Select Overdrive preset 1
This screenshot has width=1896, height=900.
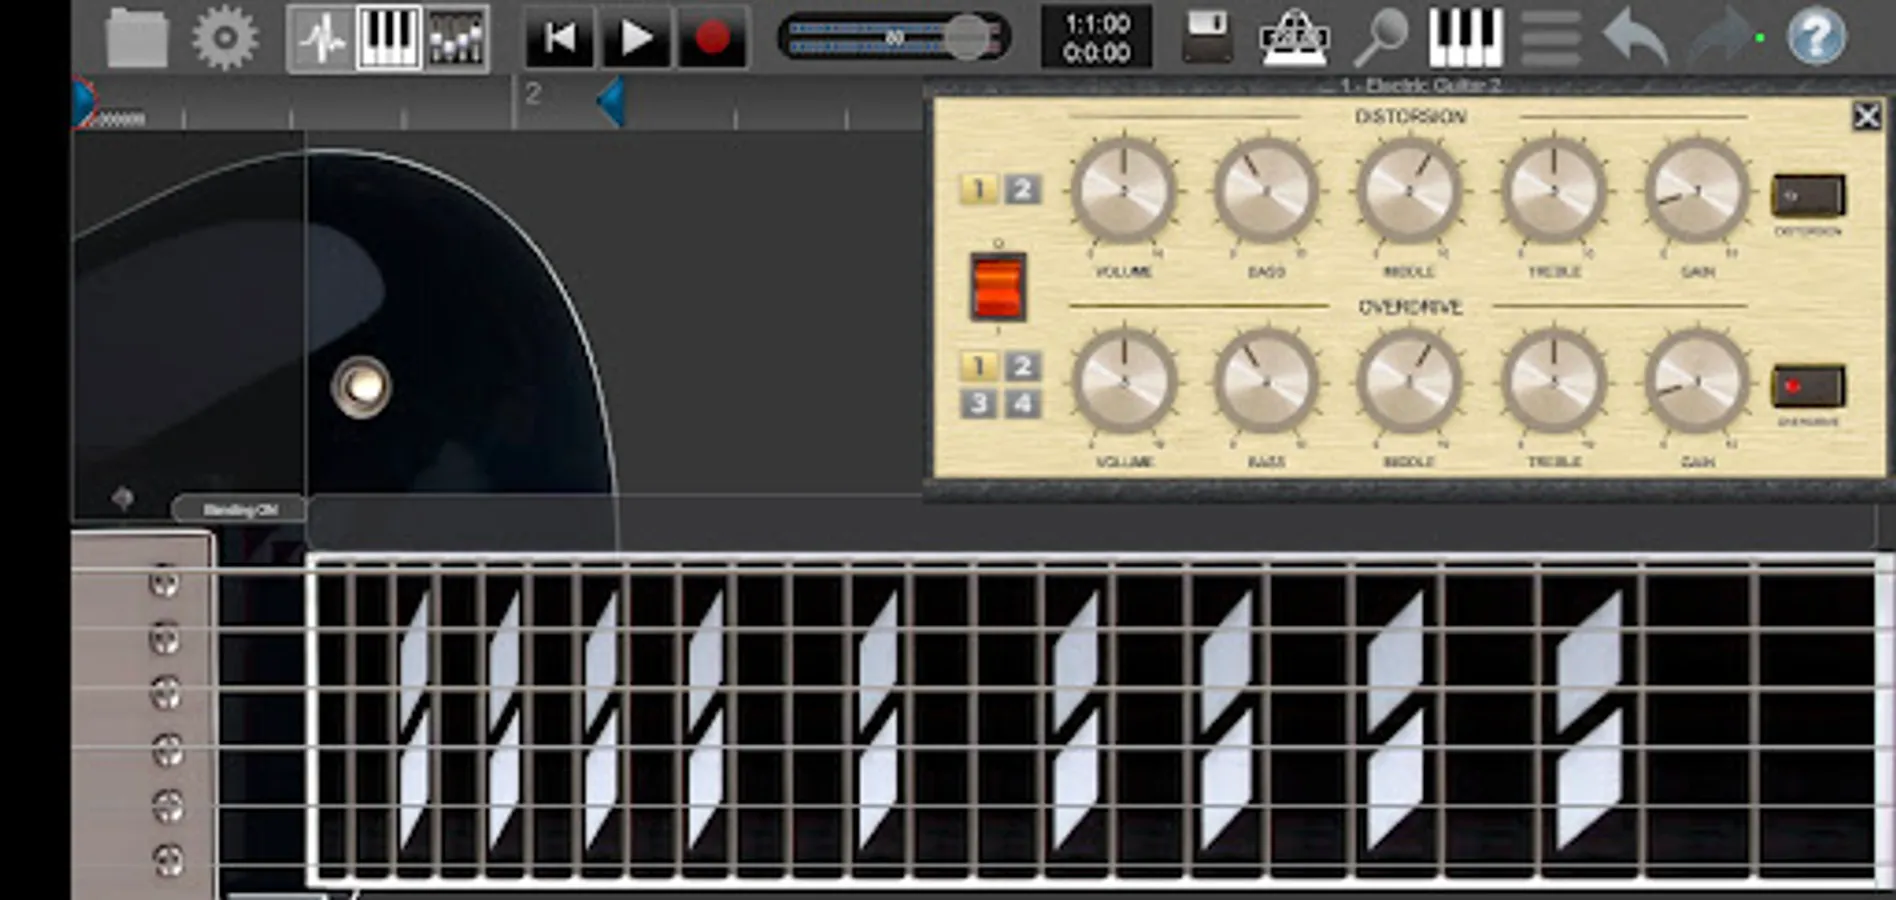click(x=979, y=366)
